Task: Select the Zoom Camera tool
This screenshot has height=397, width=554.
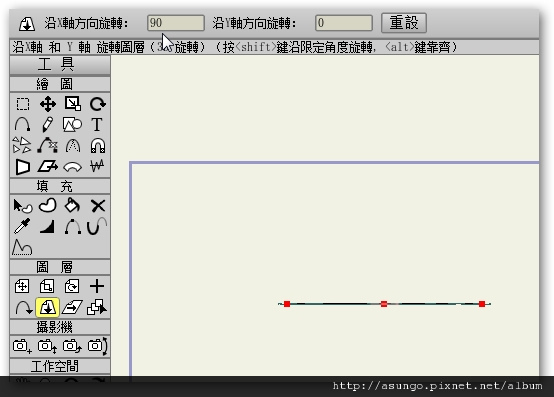Action: click(47, 346)
